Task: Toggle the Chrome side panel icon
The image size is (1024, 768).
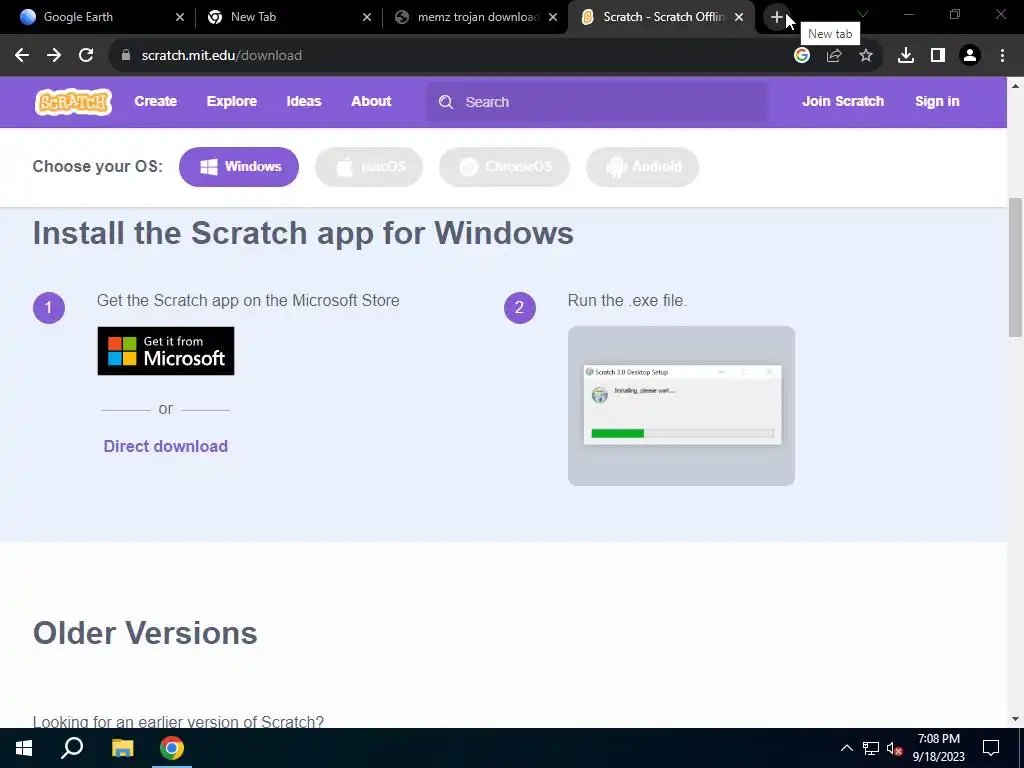Action: click(x=938, y=56)
